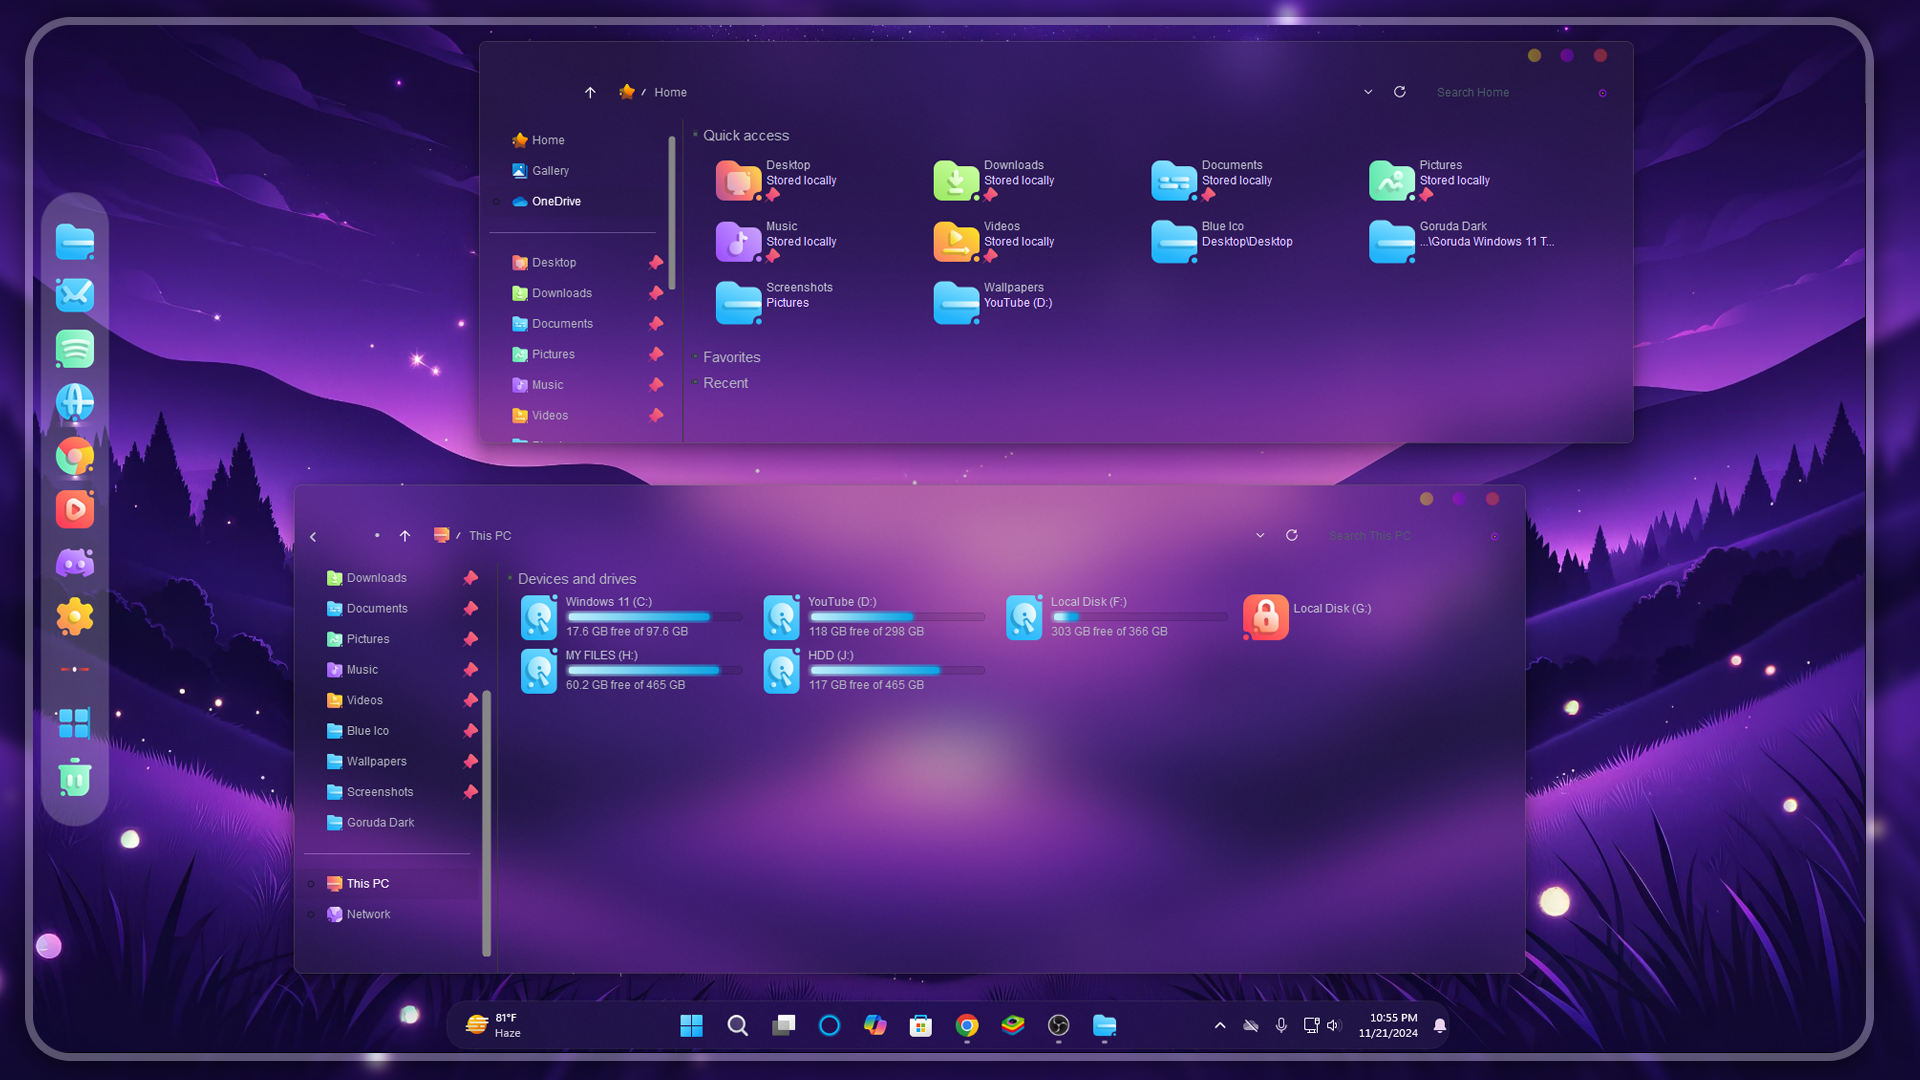Launch Discord from the dock
Viewport: 1920px width, 1080px height.
75,563
